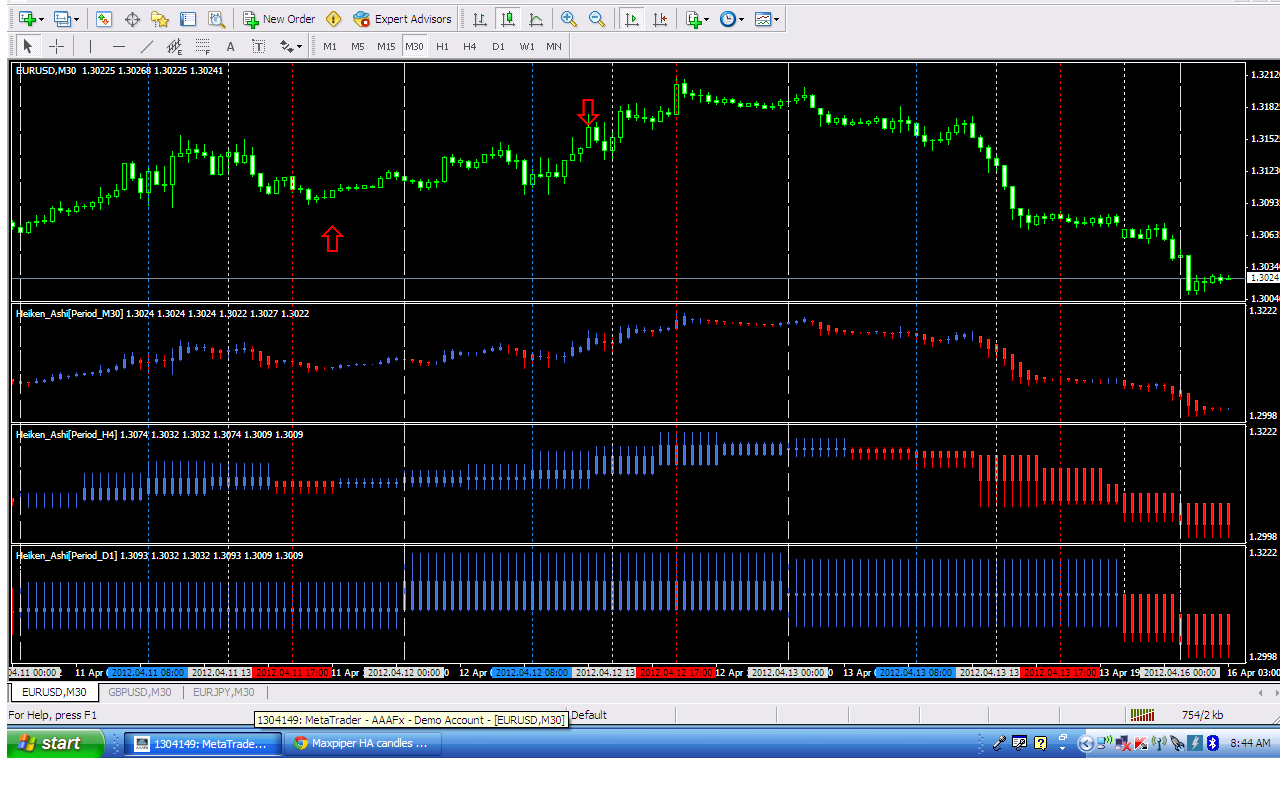Switch to line chart display
1280x800 pixels.
(536, 19)
